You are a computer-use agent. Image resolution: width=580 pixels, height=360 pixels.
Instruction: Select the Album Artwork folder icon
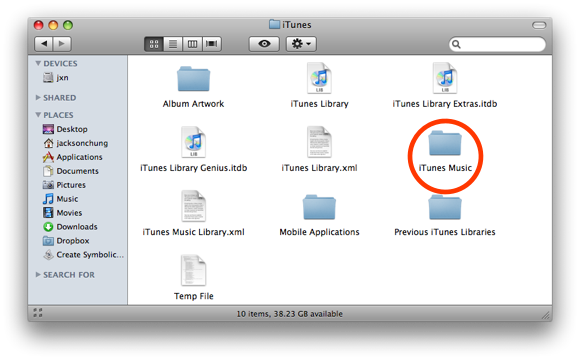193,79
